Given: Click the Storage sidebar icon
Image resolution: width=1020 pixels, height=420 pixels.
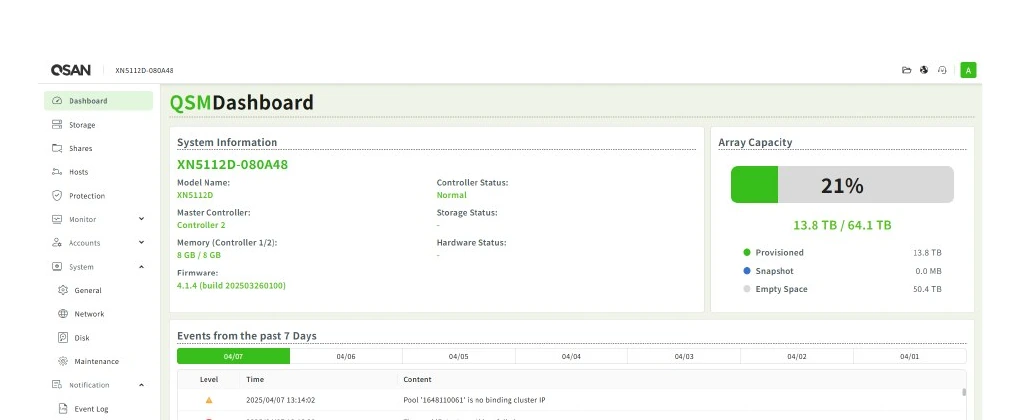Looking at the screenshot, I should point(57,125).
